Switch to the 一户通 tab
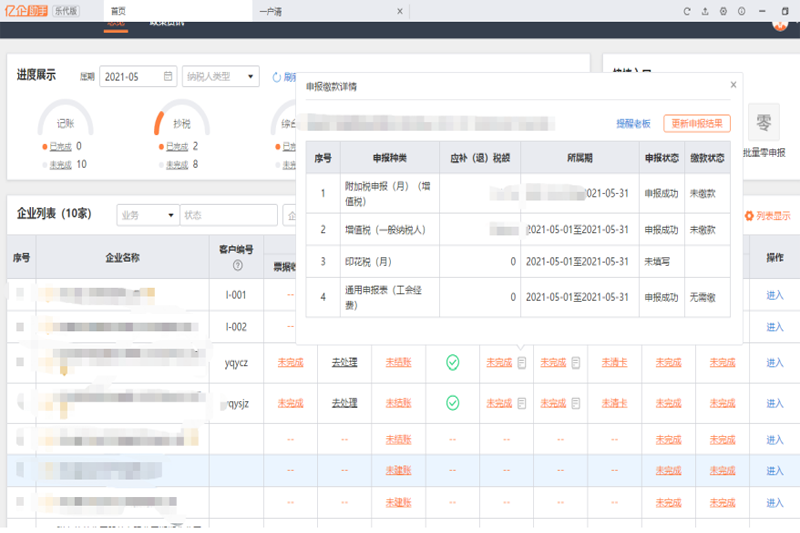The width and height of the screenshot is (800, 533). (270, 11)
